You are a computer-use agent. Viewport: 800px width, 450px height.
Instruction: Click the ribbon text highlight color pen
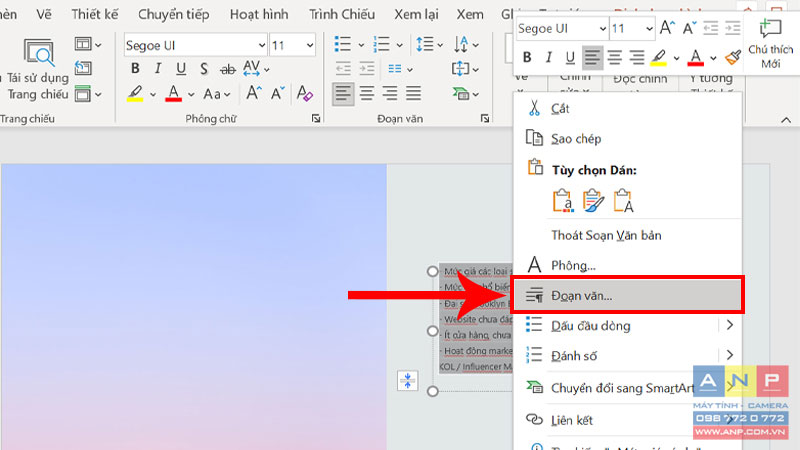[135, 94]
